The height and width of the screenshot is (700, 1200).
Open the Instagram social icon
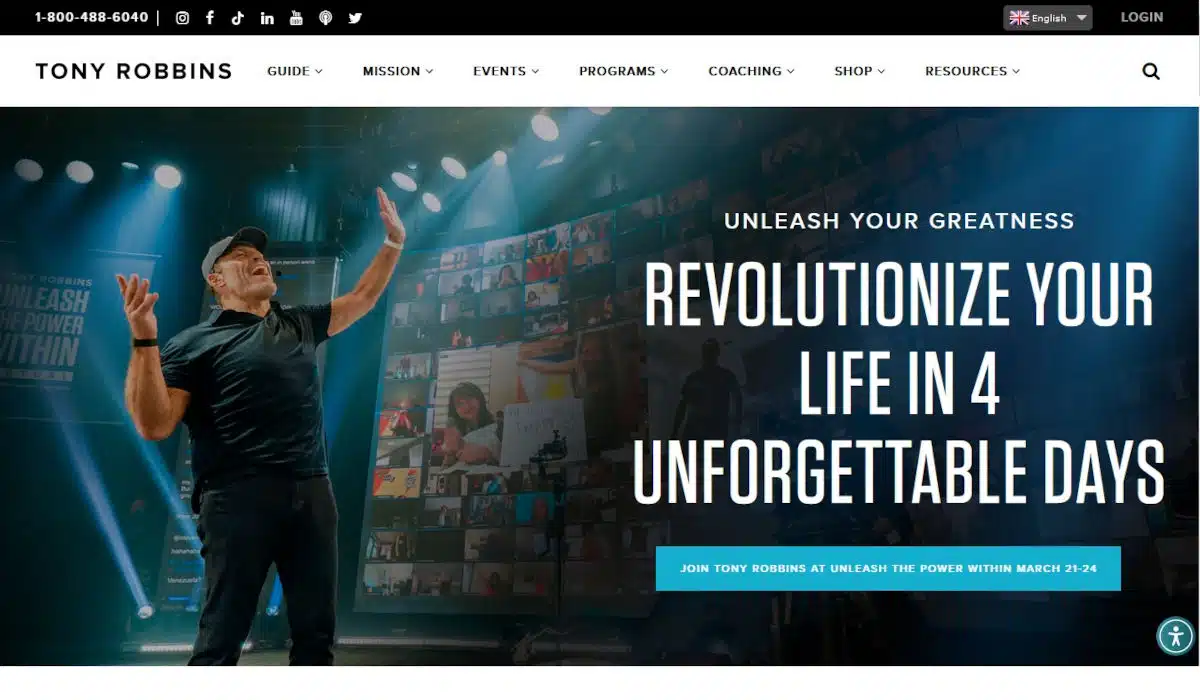click(x=182, y=18)
